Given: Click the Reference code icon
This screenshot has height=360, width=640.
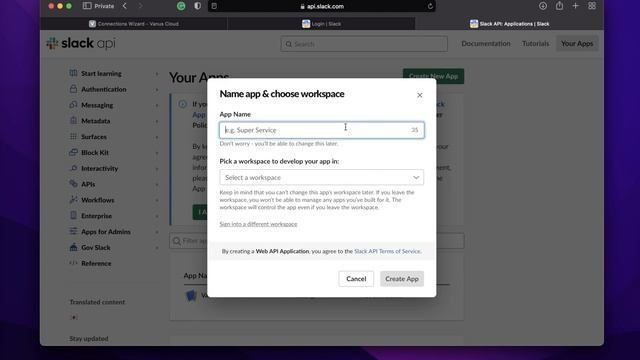Looking at the screenshot, I should 73,263.
